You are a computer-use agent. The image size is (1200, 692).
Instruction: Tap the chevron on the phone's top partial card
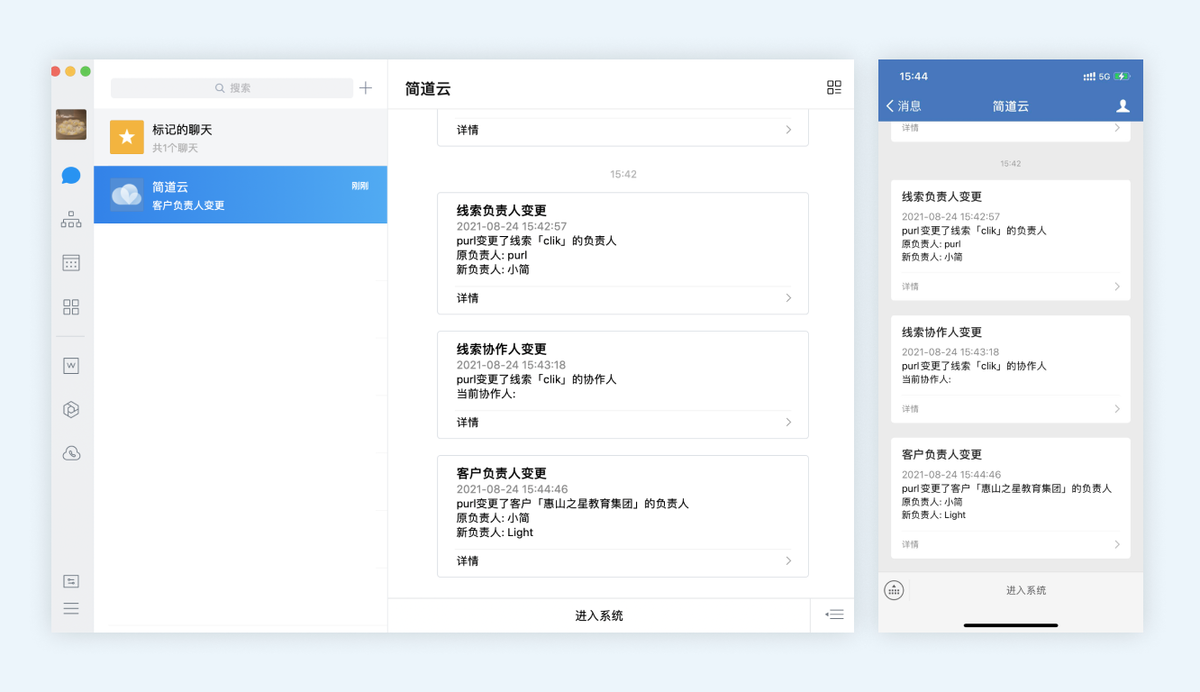click(x=1117, y=128)
